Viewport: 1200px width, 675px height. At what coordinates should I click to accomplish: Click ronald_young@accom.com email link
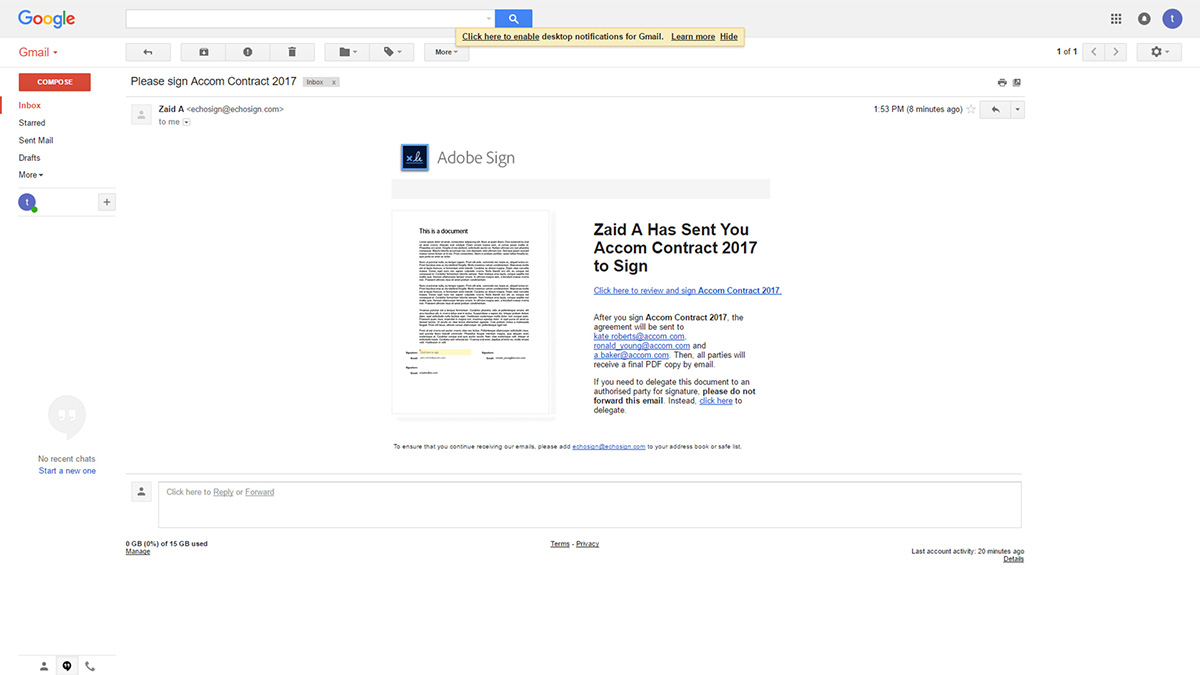tap(642, 346)
